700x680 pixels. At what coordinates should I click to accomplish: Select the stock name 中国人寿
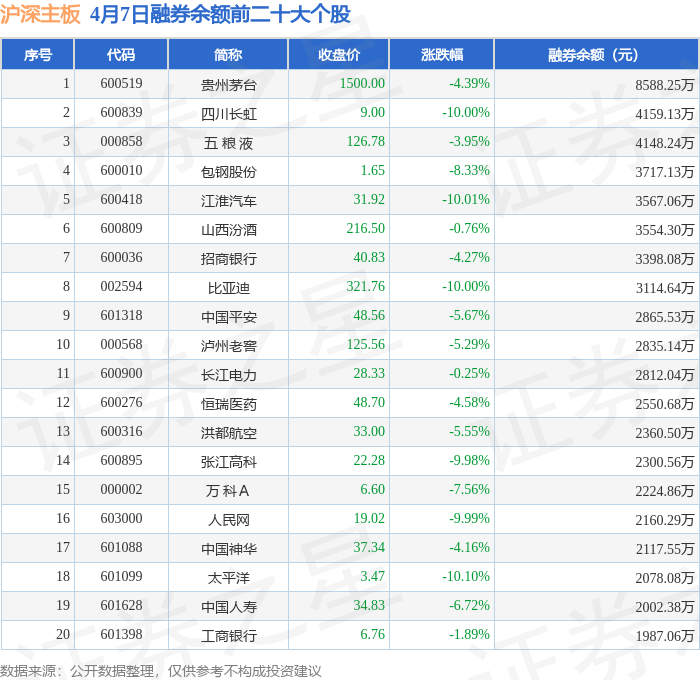point(229,607)
